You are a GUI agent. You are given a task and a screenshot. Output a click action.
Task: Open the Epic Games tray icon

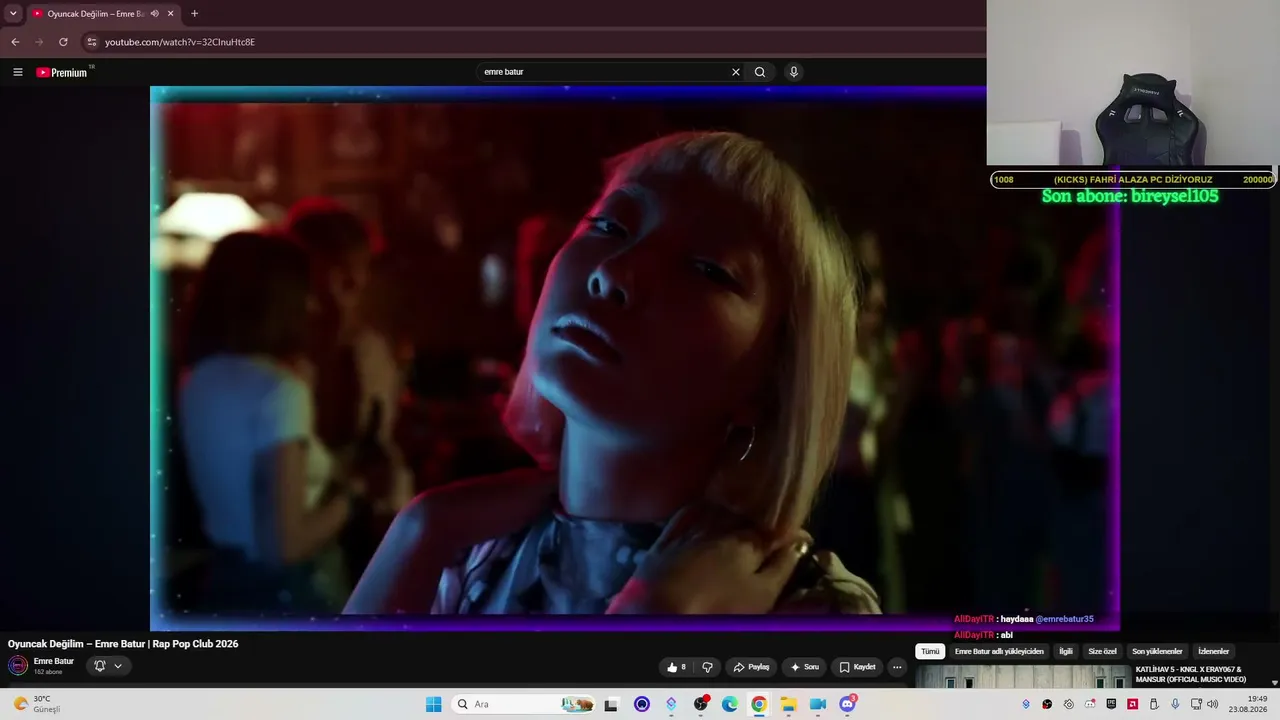(x=1111, y=704)
